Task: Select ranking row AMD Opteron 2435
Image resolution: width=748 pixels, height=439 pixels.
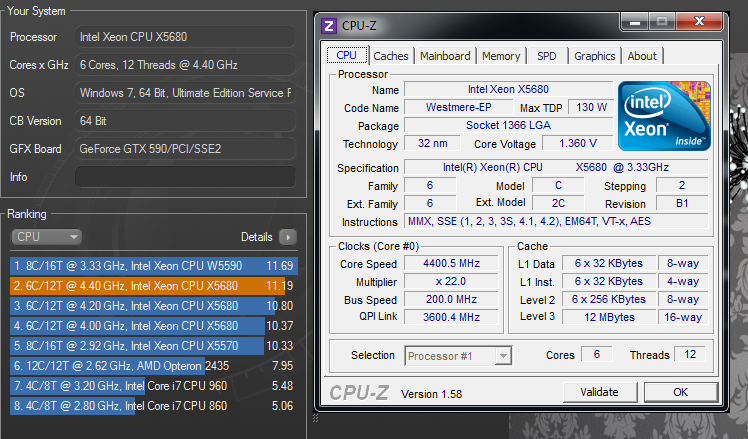Action: (x=154, y=366)
